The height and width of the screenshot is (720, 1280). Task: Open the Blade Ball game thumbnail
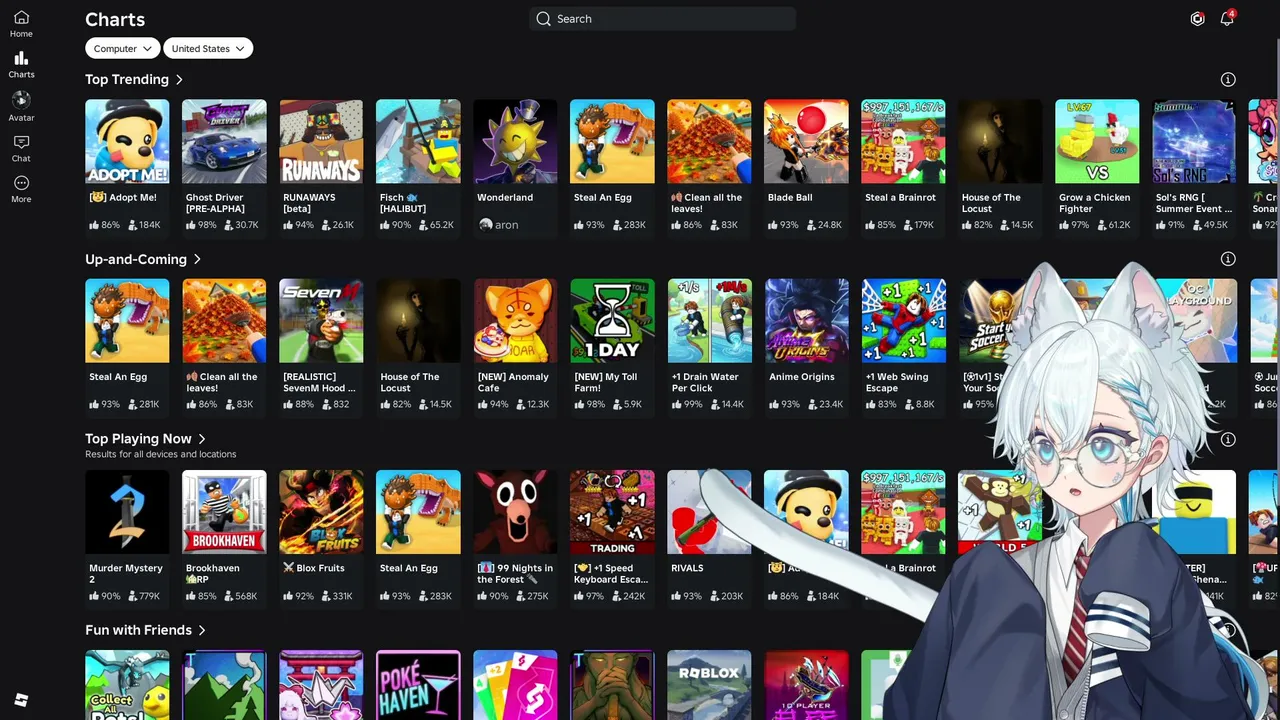(806, 141)
